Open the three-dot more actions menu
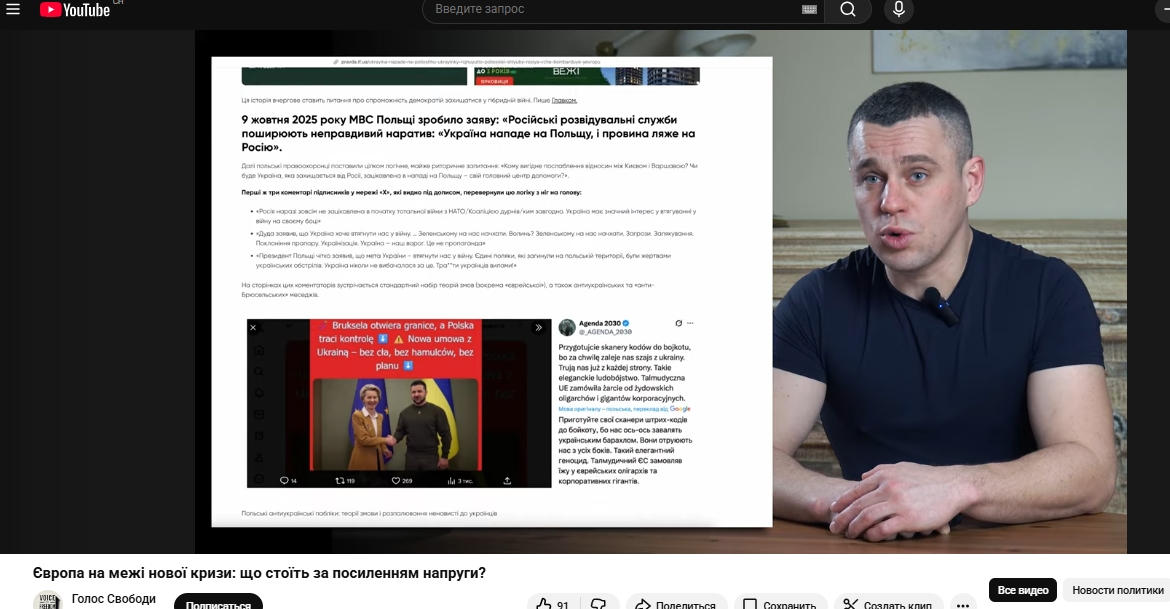1170x609 pixels. 962,604
